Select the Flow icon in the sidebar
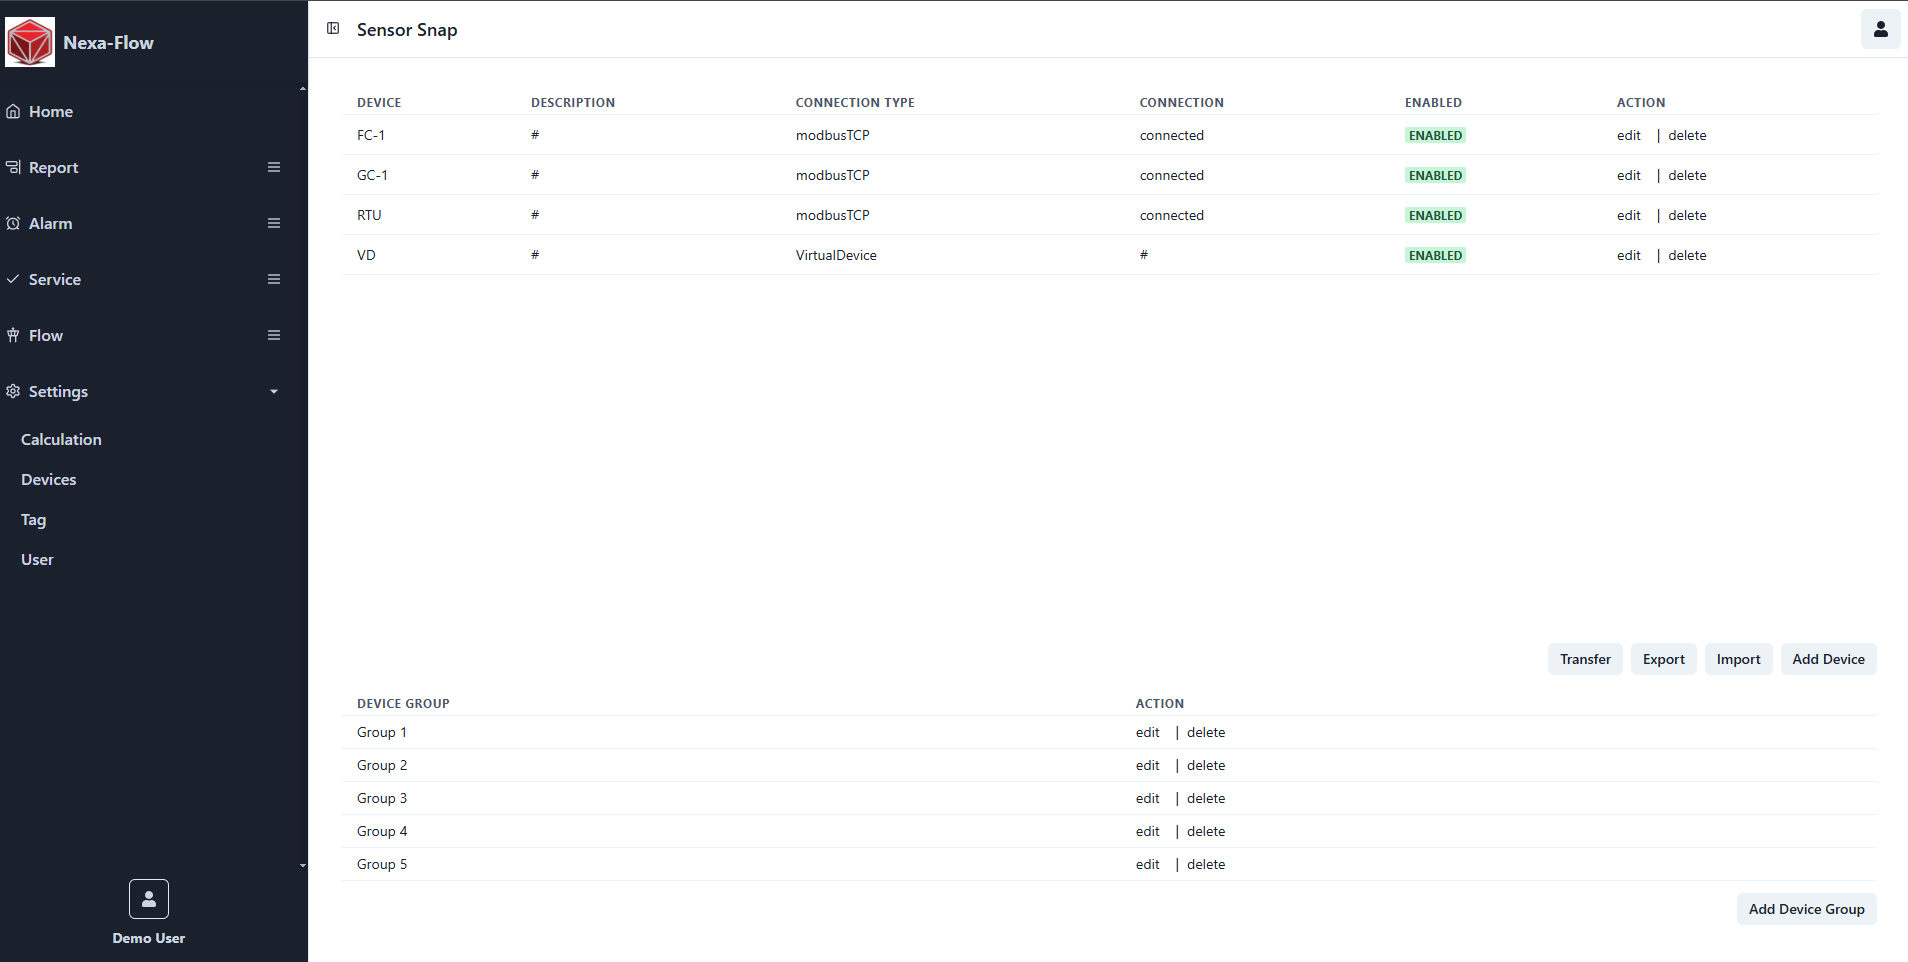This screenshot has height=962, width=1908. point(12,335)
